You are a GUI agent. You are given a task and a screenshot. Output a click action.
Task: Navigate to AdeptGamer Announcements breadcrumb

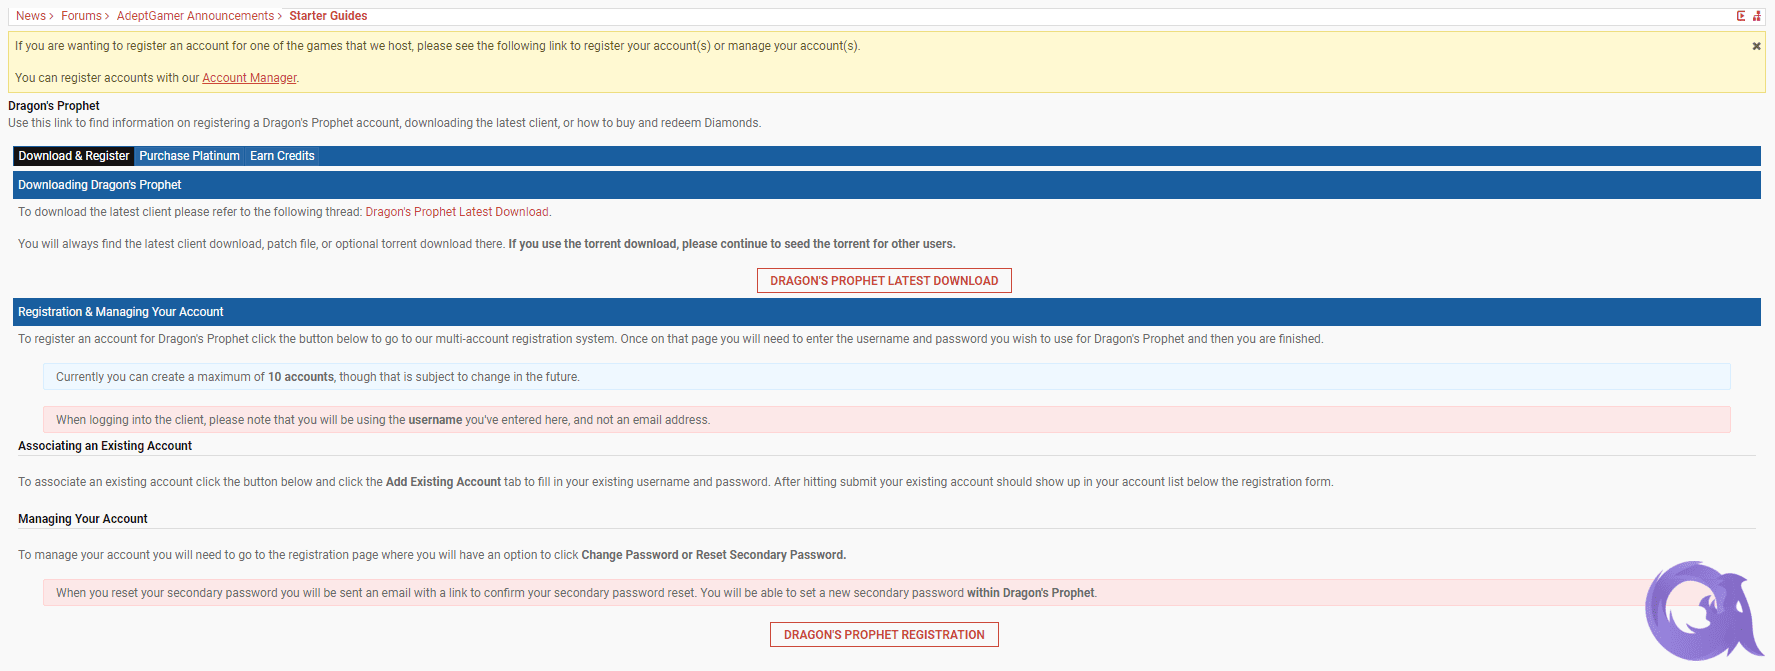(x=195, y=16)
